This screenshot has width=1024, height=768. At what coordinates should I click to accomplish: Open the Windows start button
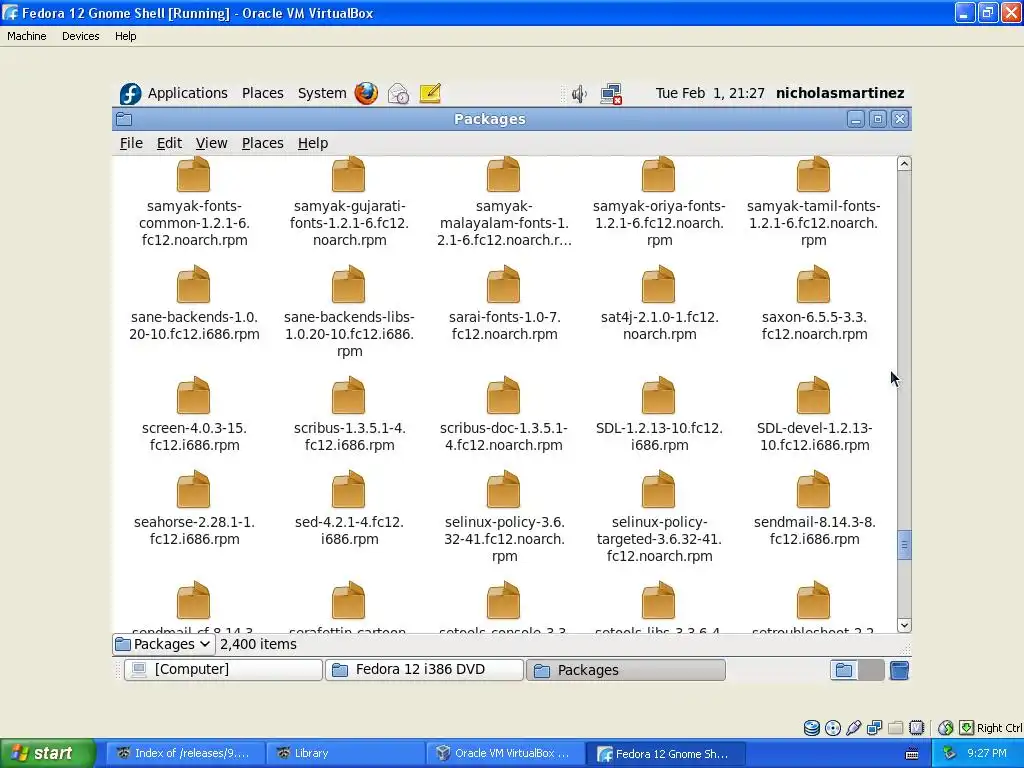47,753
